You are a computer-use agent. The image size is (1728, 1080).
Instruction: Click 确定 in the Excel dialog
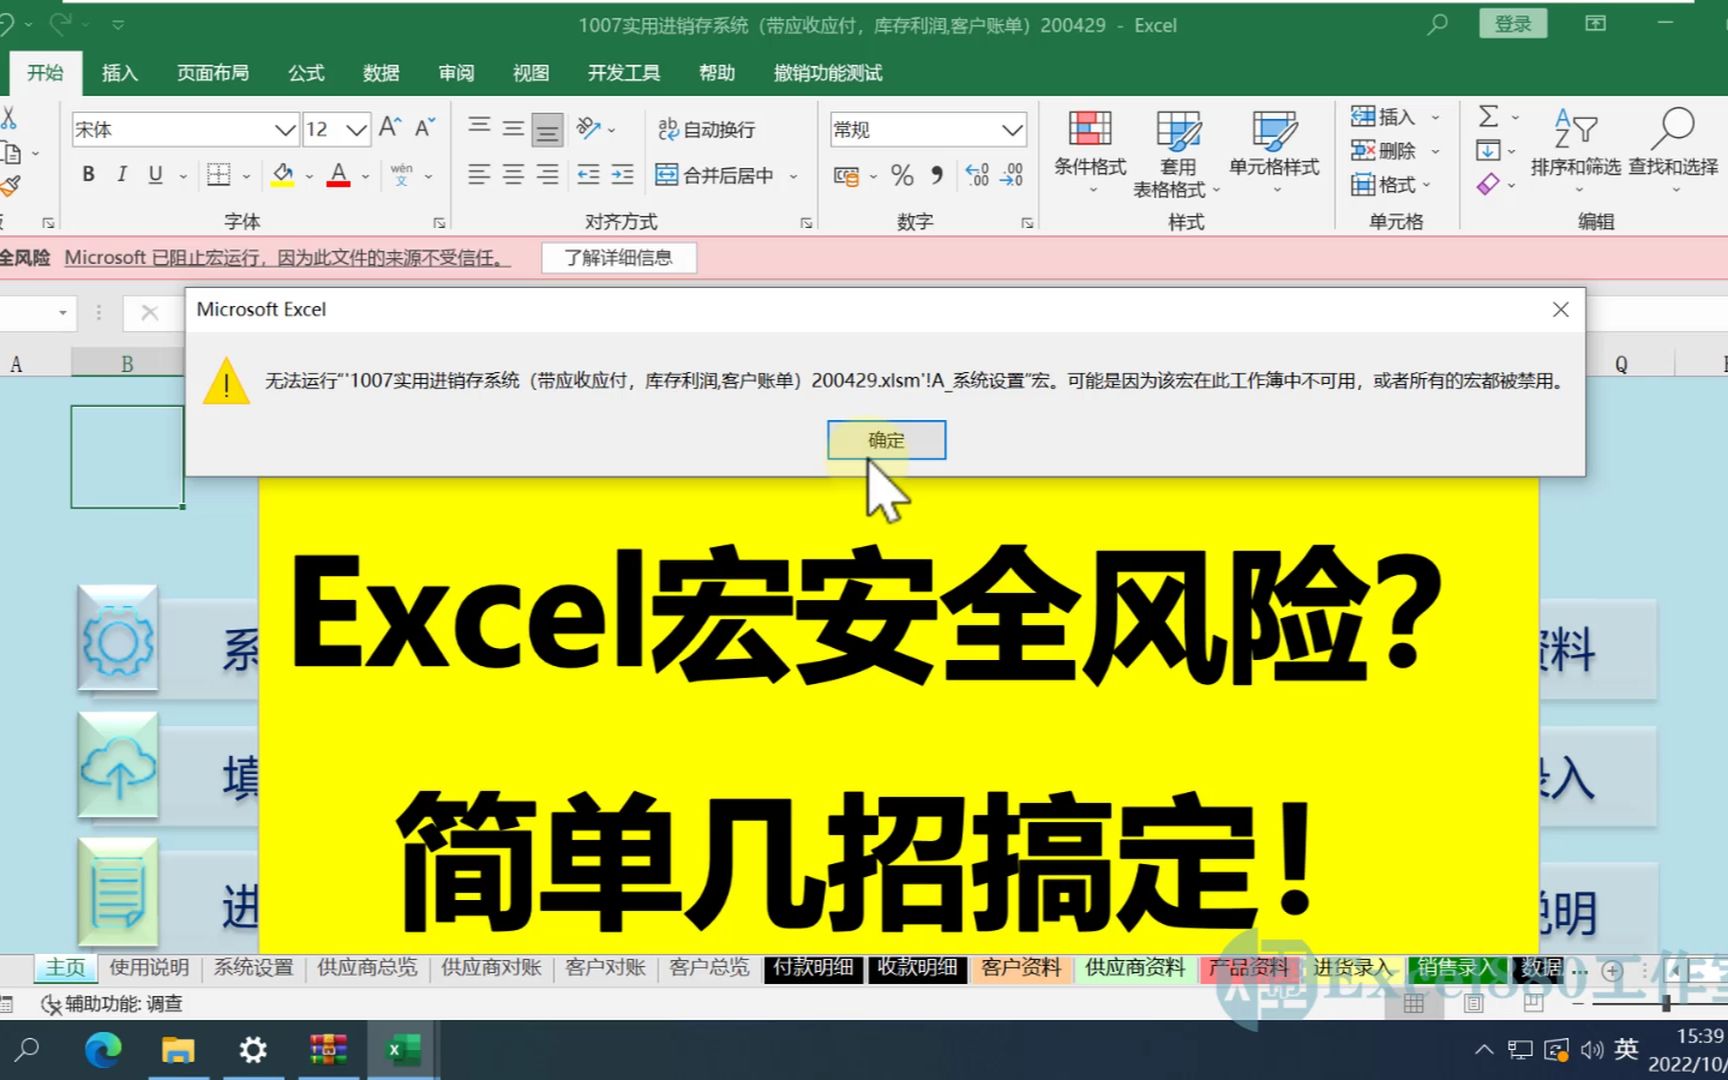pyautogui.click(x=886, y=440)
